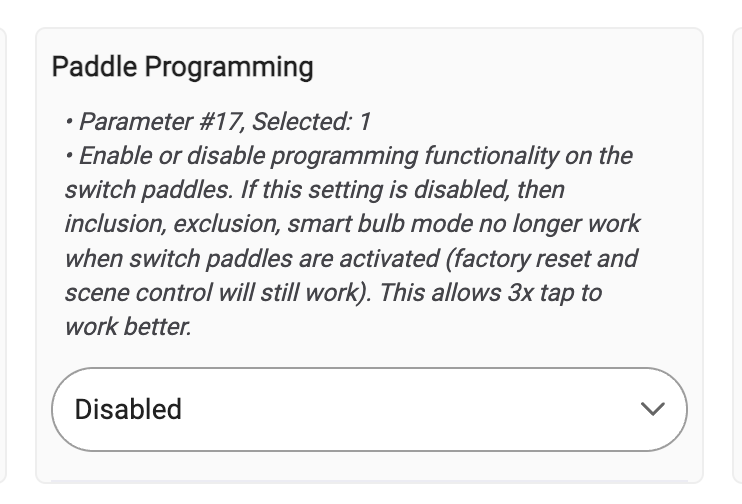Click the divider line below the dropdown
The image size is (742, 504).
pyautogui.click(x=369, y=481)
